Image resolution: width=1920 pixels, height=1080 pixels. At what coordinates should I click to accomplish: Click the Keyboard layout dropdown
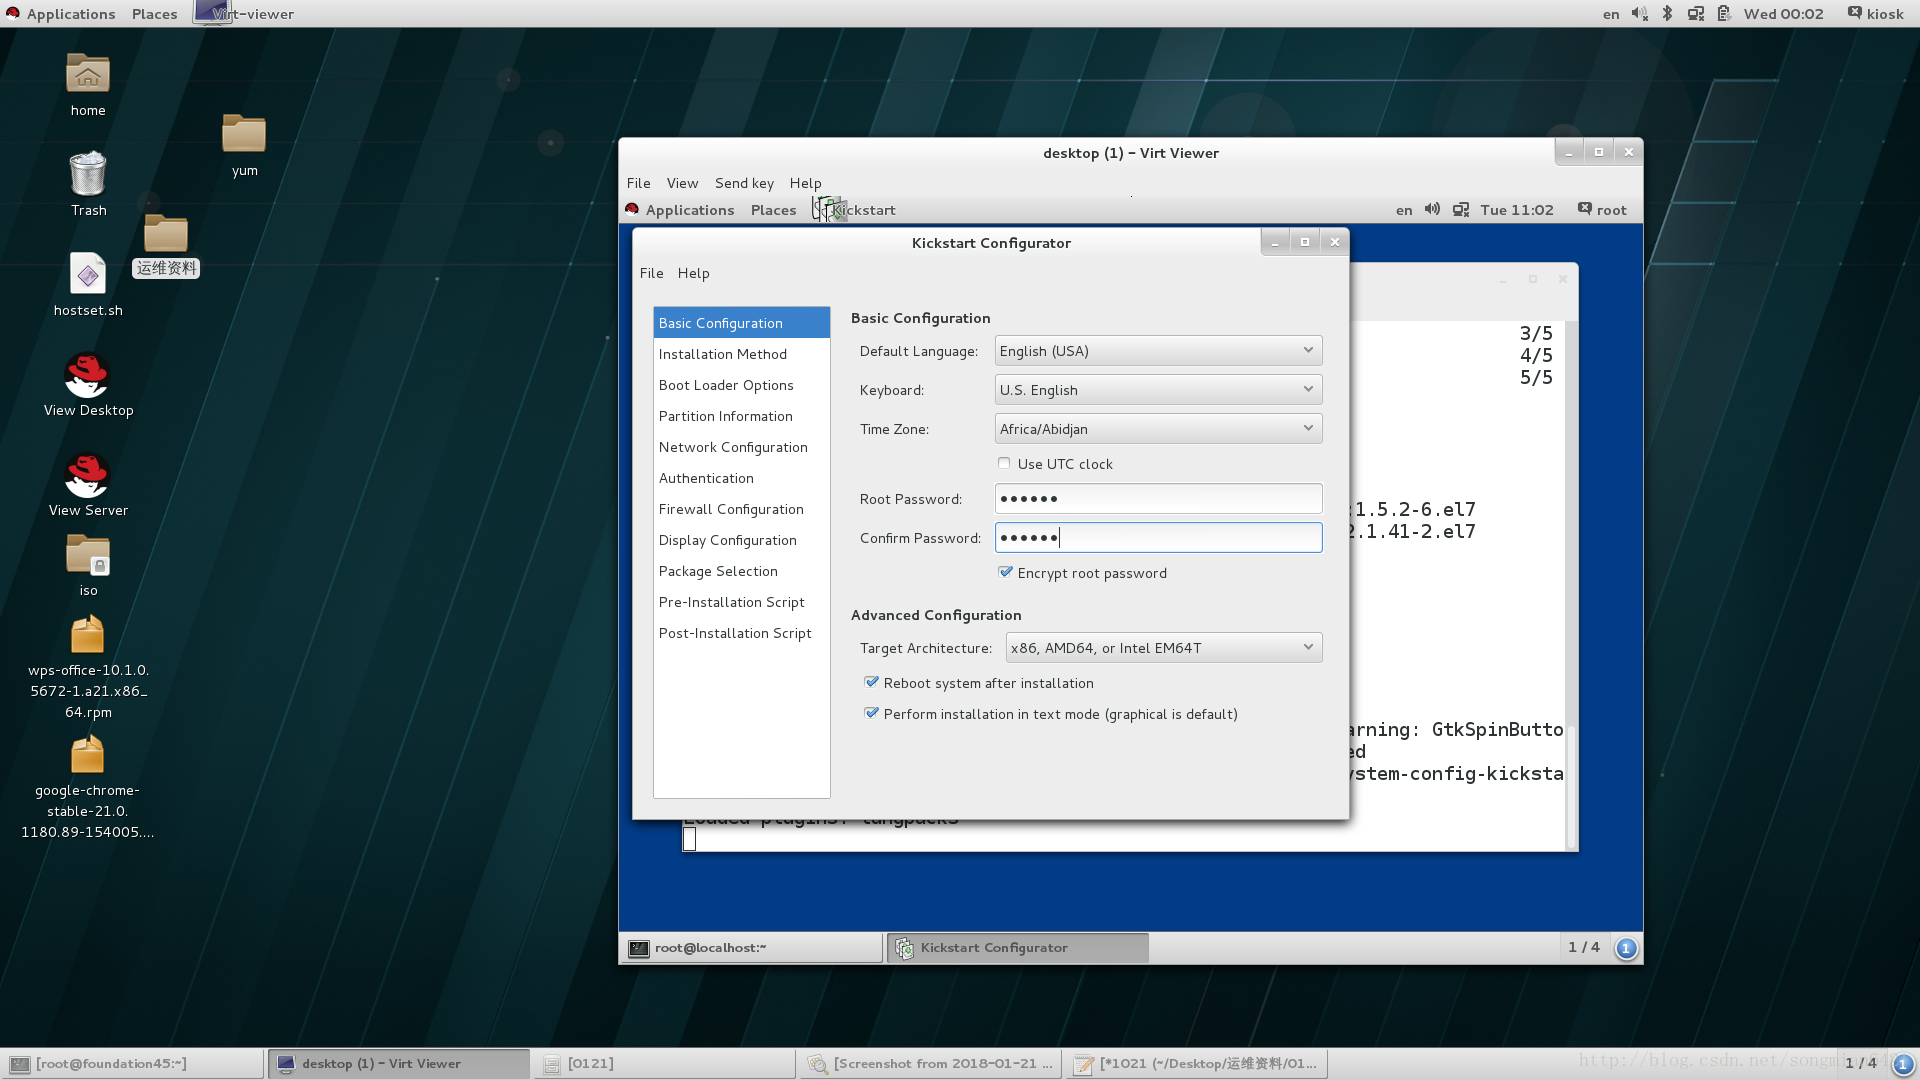1156,389
